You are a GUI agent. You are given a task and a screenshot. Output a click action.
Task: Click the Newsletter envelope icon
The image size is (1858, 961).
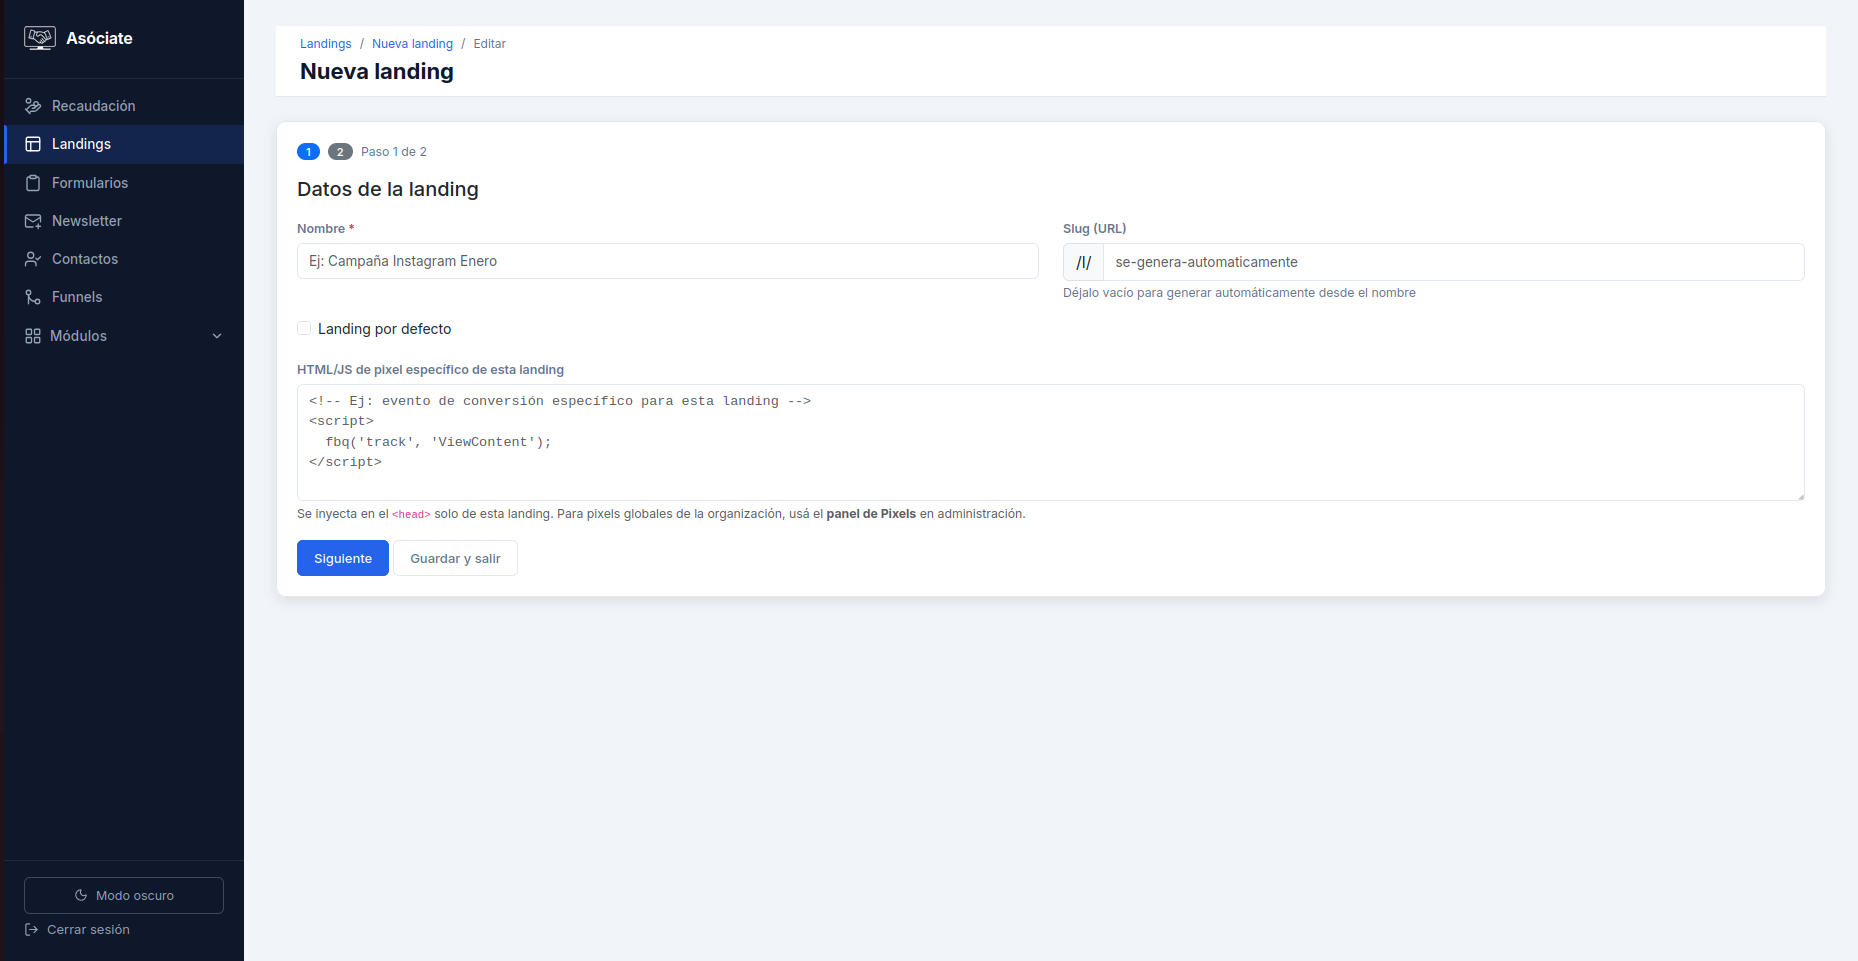33,221
